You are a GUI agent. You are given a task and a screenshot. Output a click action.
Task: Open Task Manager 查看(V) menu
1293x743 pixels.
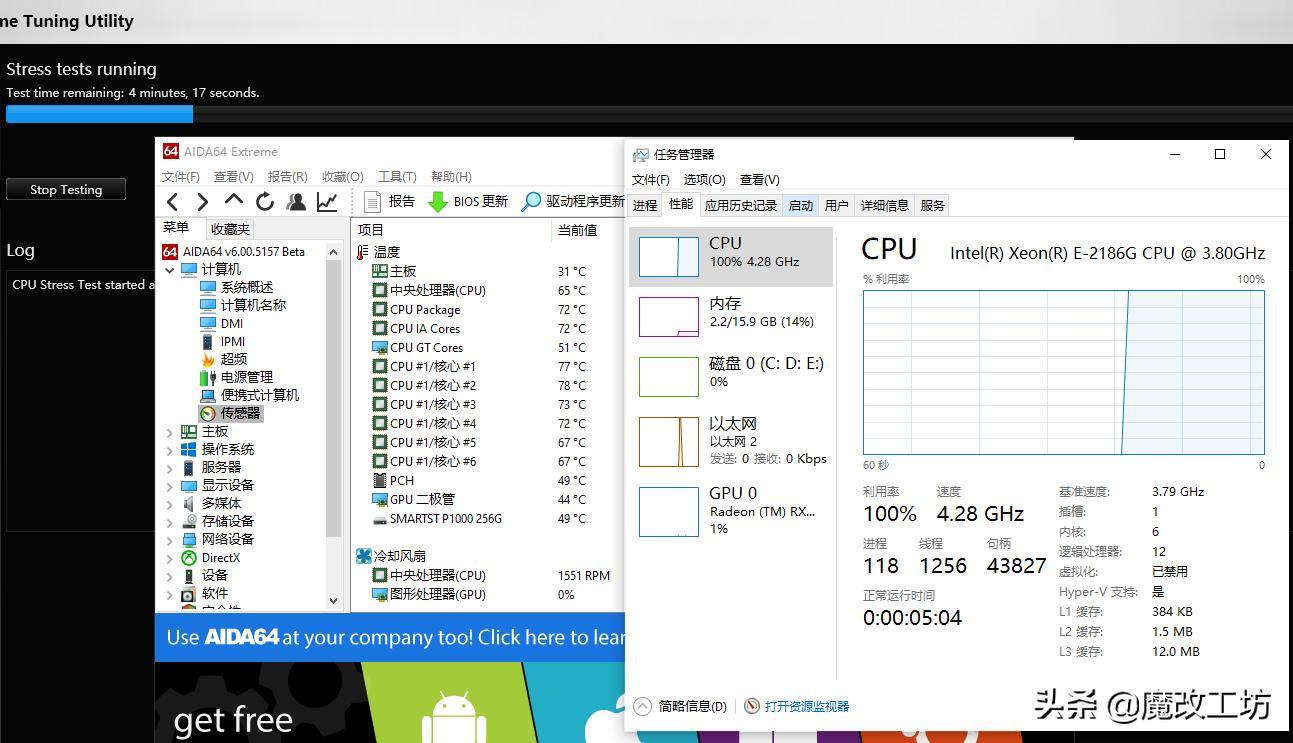click(759, 180)
